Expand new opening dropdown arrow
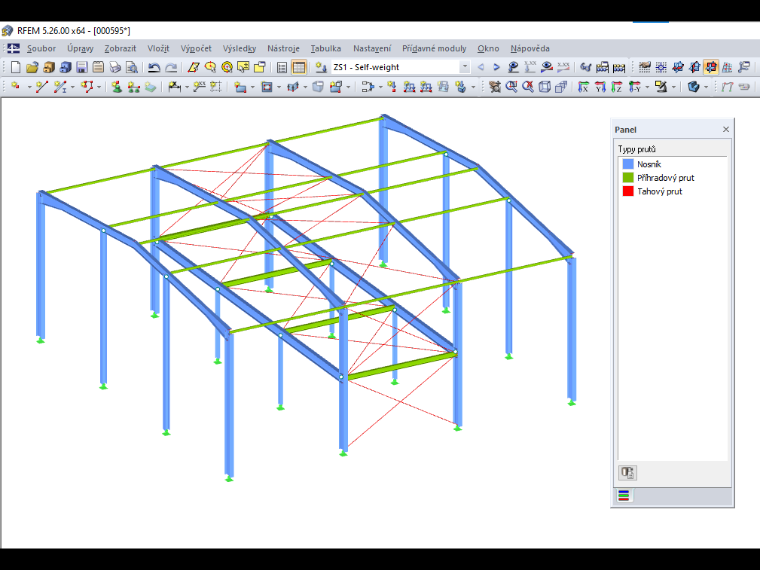Image resolution: width=760 pixels, height=570 pixels. [x=279, y=87]
